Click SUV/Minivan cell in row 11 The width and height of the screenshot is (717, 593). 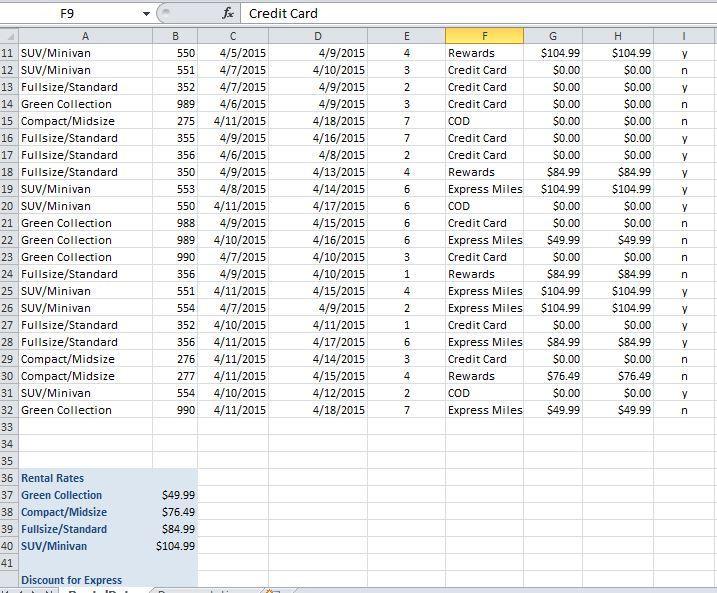pyautogui.click(x=86, y=53)
